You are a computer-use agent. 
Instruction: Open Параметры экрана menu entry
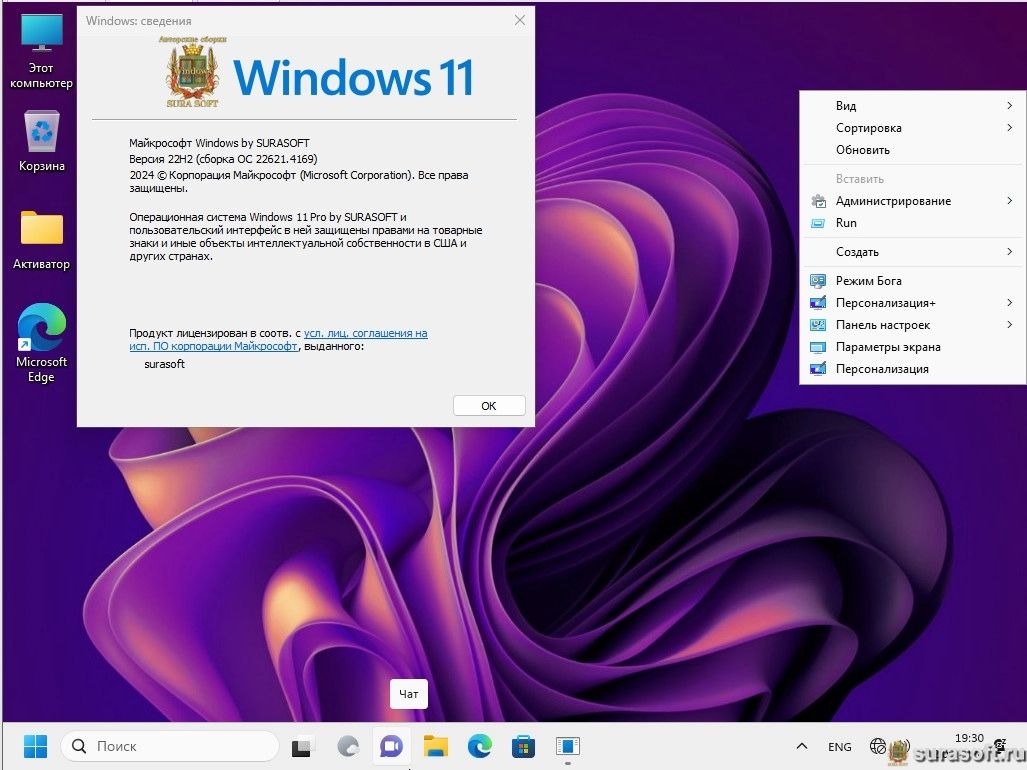click(x=887, y=347)
